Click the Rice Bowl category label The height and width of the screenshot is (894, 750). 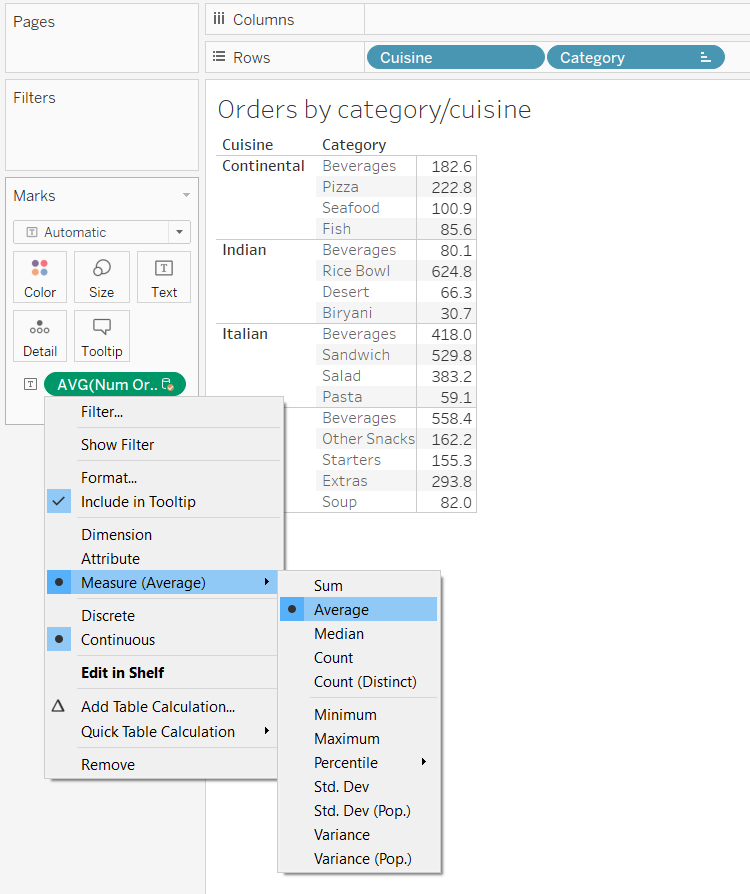click(356, 271)
